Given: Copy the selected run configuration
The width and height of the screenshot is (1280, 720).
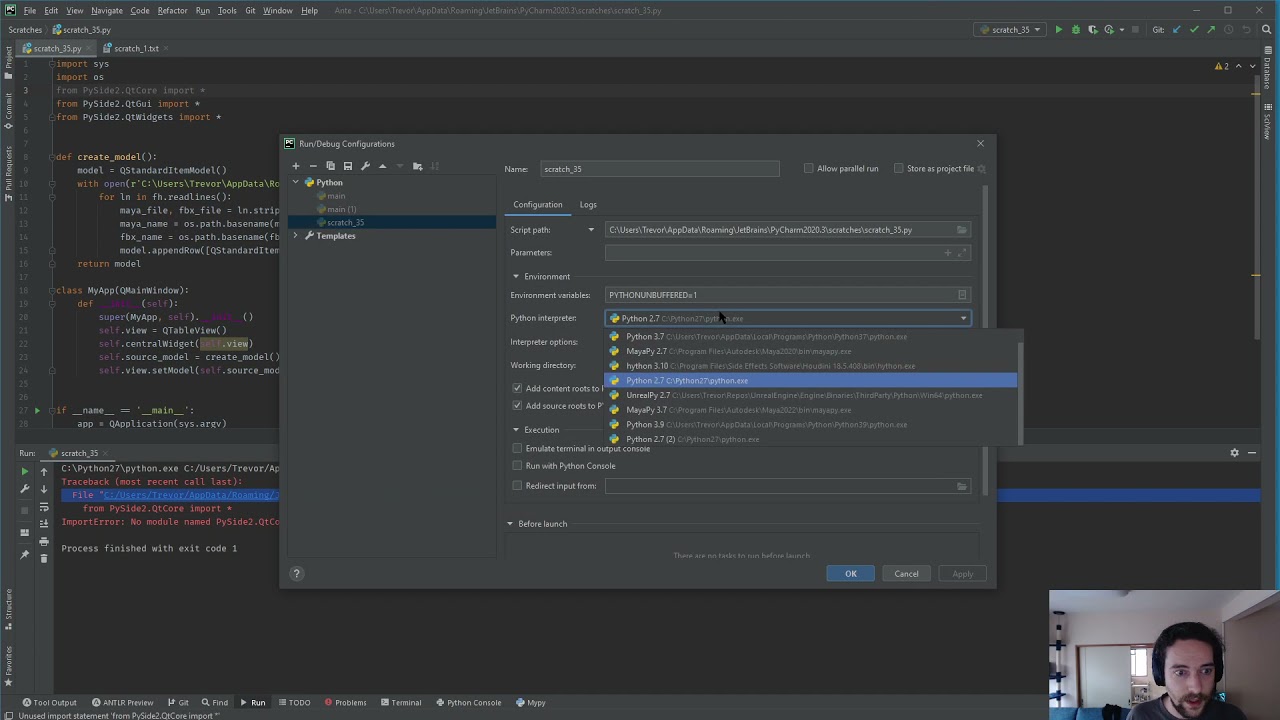Looking at the screenshot, I should (x=330, y=166).
